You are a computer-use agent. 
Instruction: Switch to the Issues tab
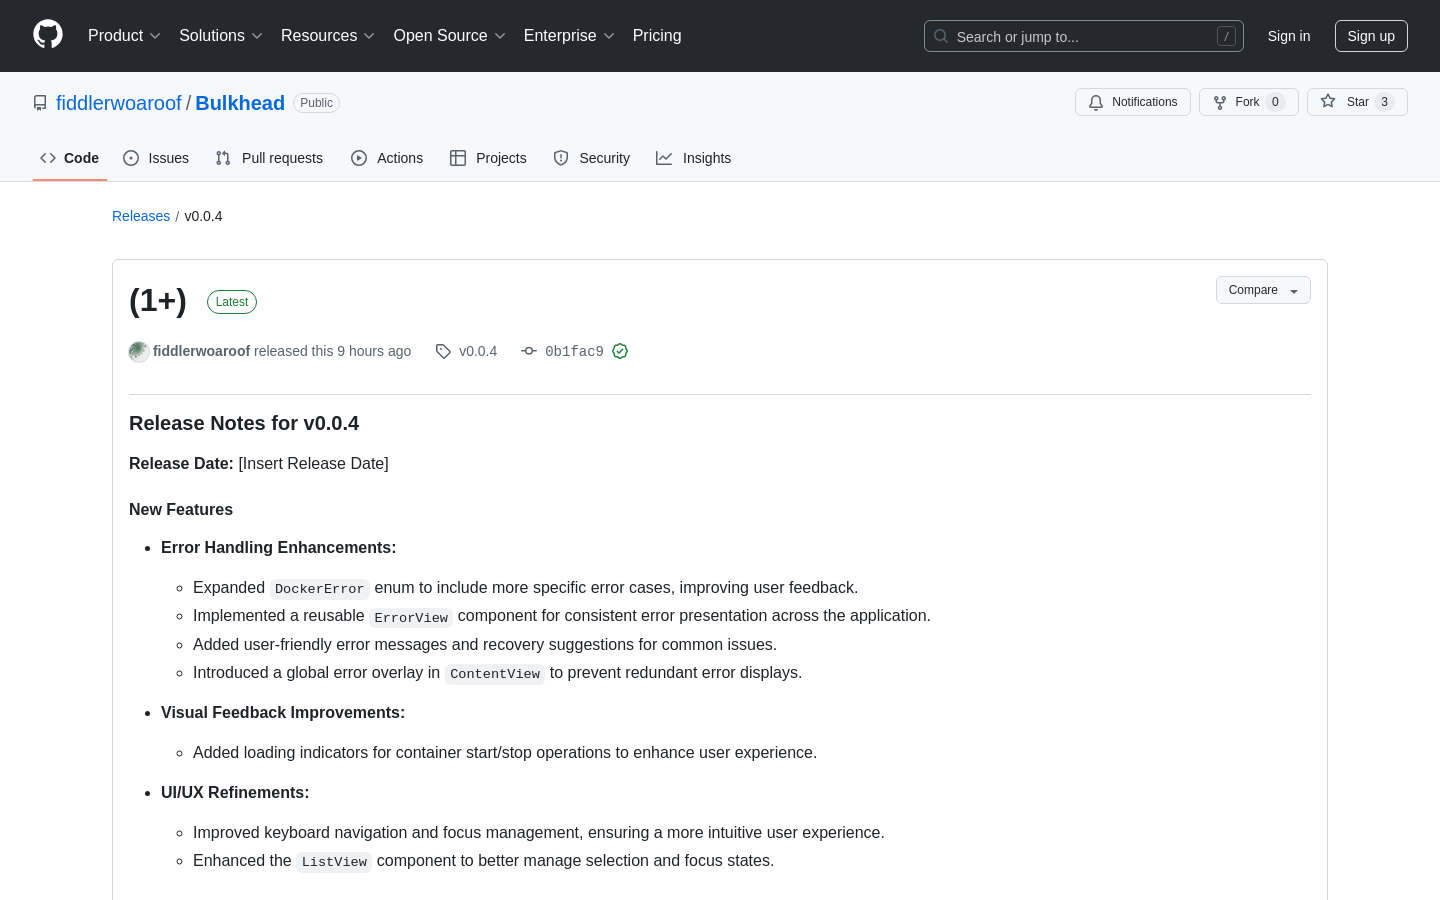pyautogui.click(x=156, y=158)
